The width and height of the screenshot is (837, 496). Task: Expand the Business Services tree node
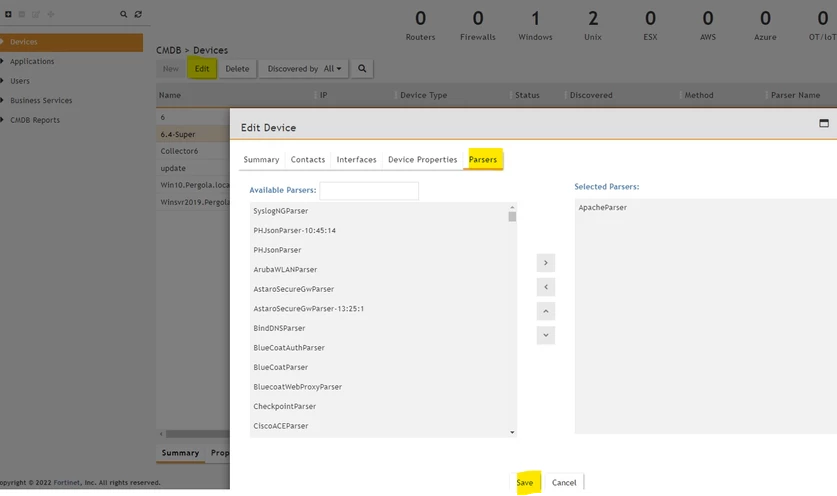pos(2,100)
